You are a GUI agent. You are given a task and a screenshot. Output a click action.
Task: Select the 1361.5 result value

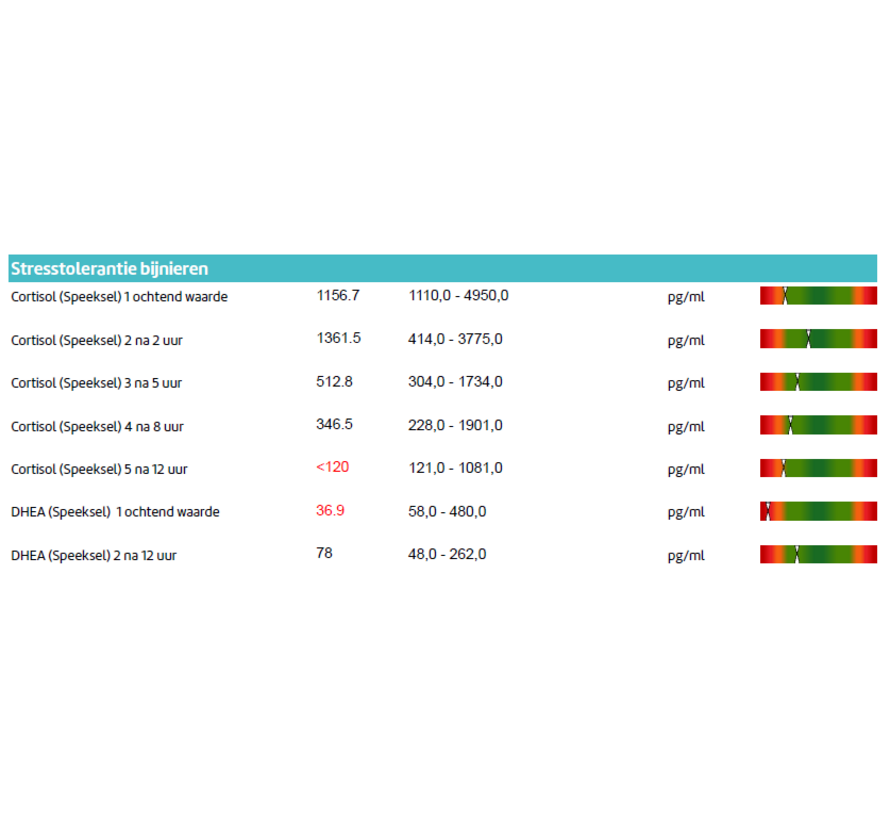click(338, 338)
